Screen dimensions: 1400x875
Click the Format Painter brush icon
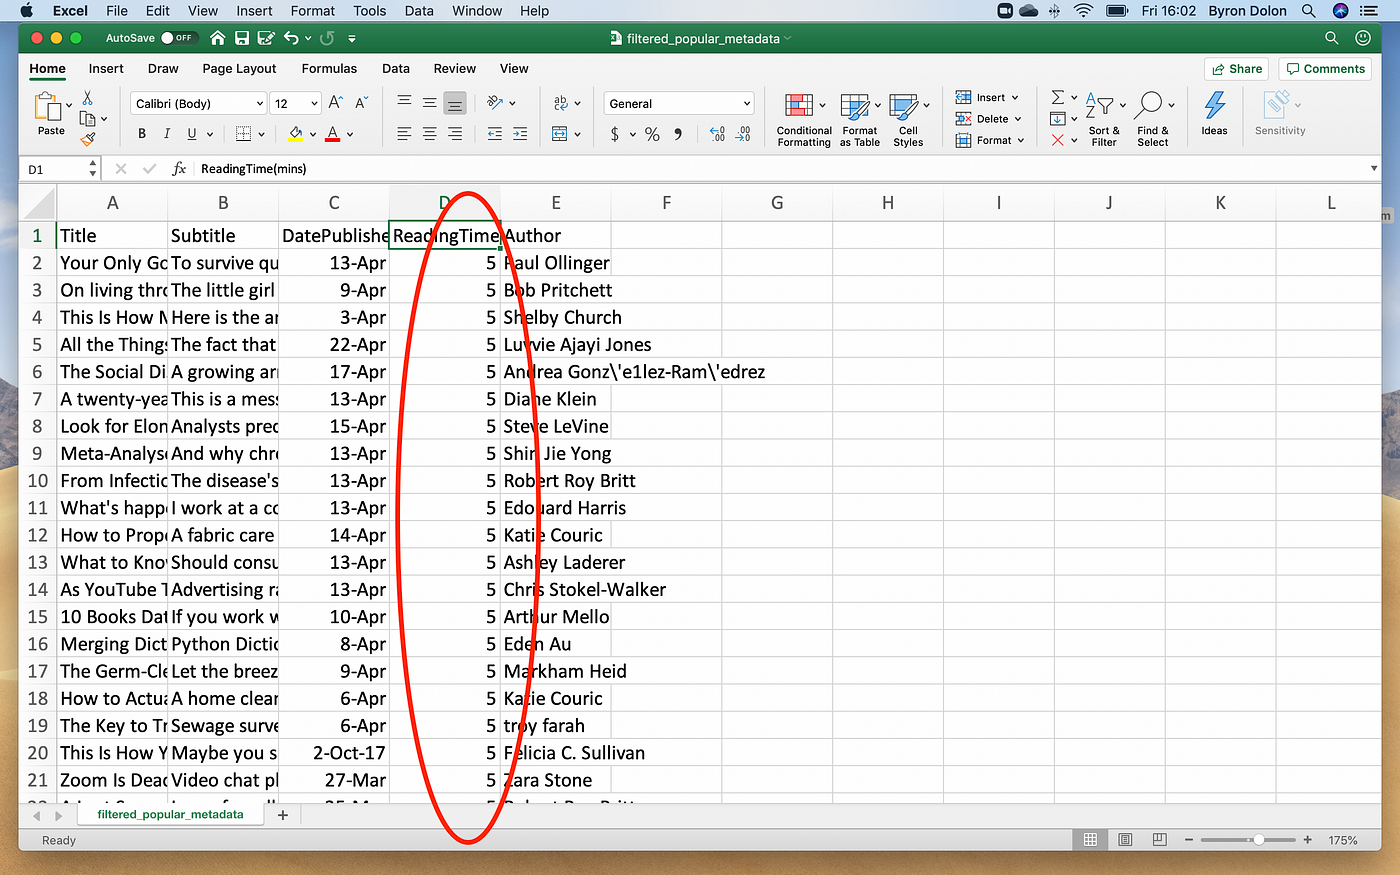tap(88, 139)
